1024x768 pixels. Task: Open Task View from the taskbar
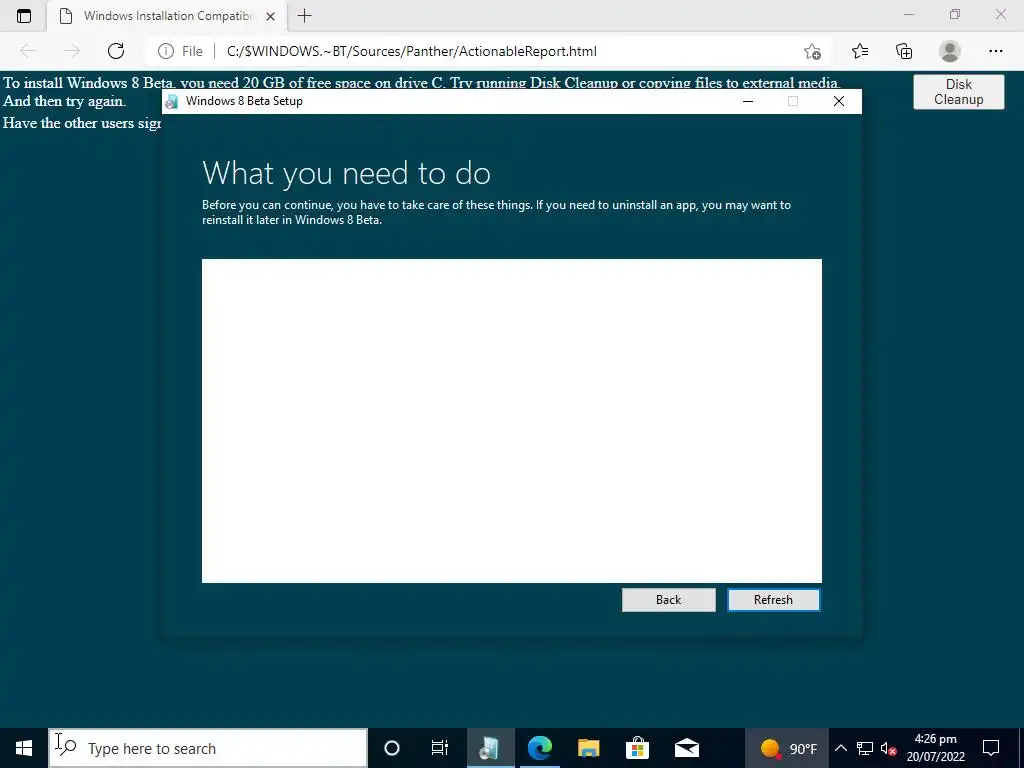[440, 748]
